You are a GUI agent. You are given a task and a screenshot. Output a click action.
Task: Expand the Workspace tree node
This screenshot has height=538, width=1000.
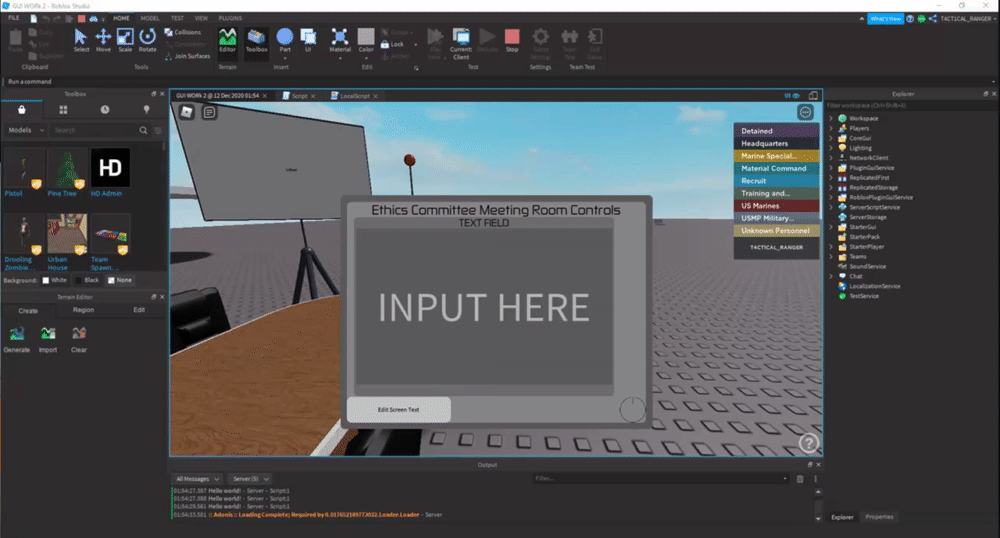830,119
